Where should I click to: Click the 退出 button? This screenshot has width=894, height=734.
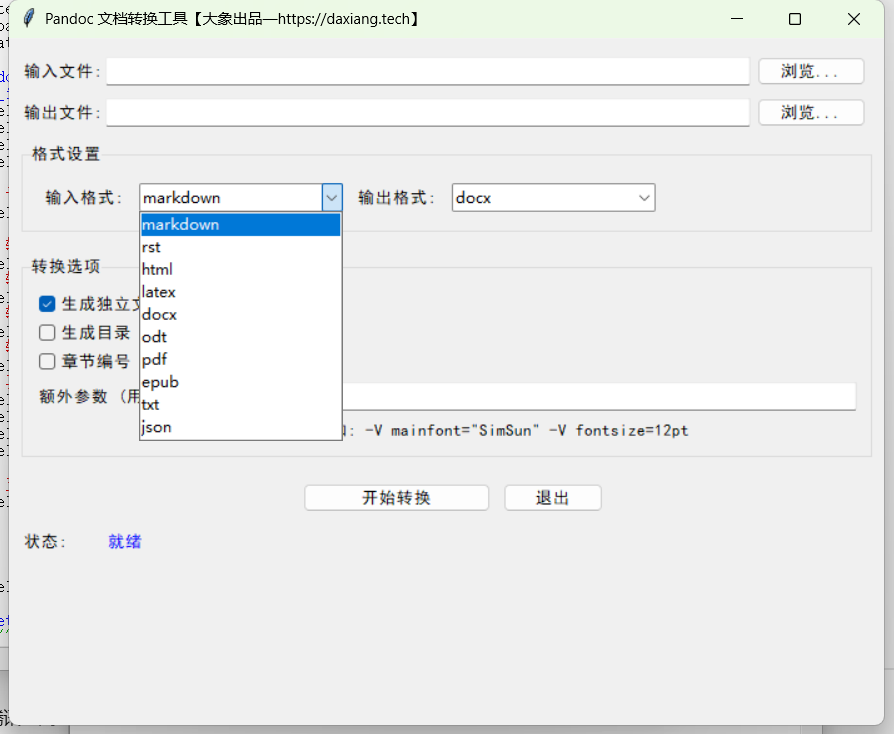(x=552, y=498)
